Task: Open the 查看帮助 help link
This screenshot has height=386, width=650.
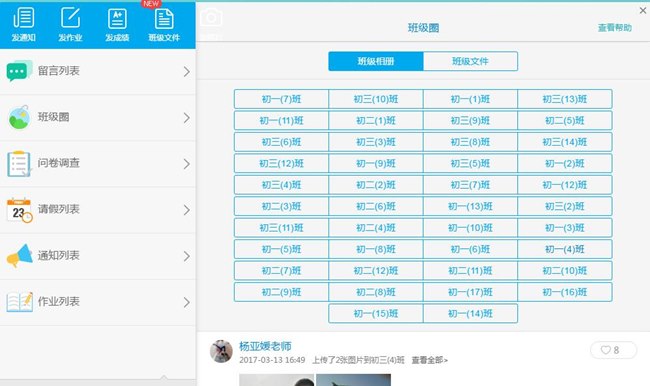Action: coord(614,28)
